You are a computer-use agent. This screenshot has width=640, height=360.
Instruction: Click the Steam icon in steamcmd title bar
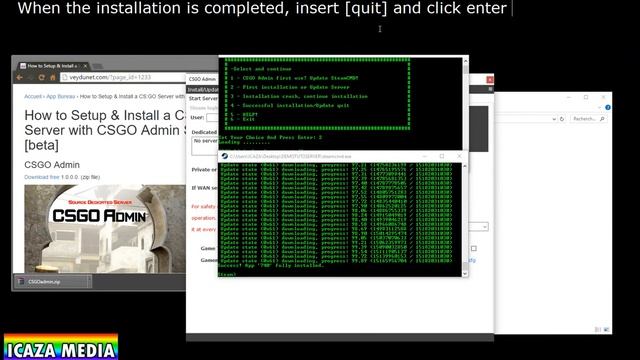click(224, 156)
